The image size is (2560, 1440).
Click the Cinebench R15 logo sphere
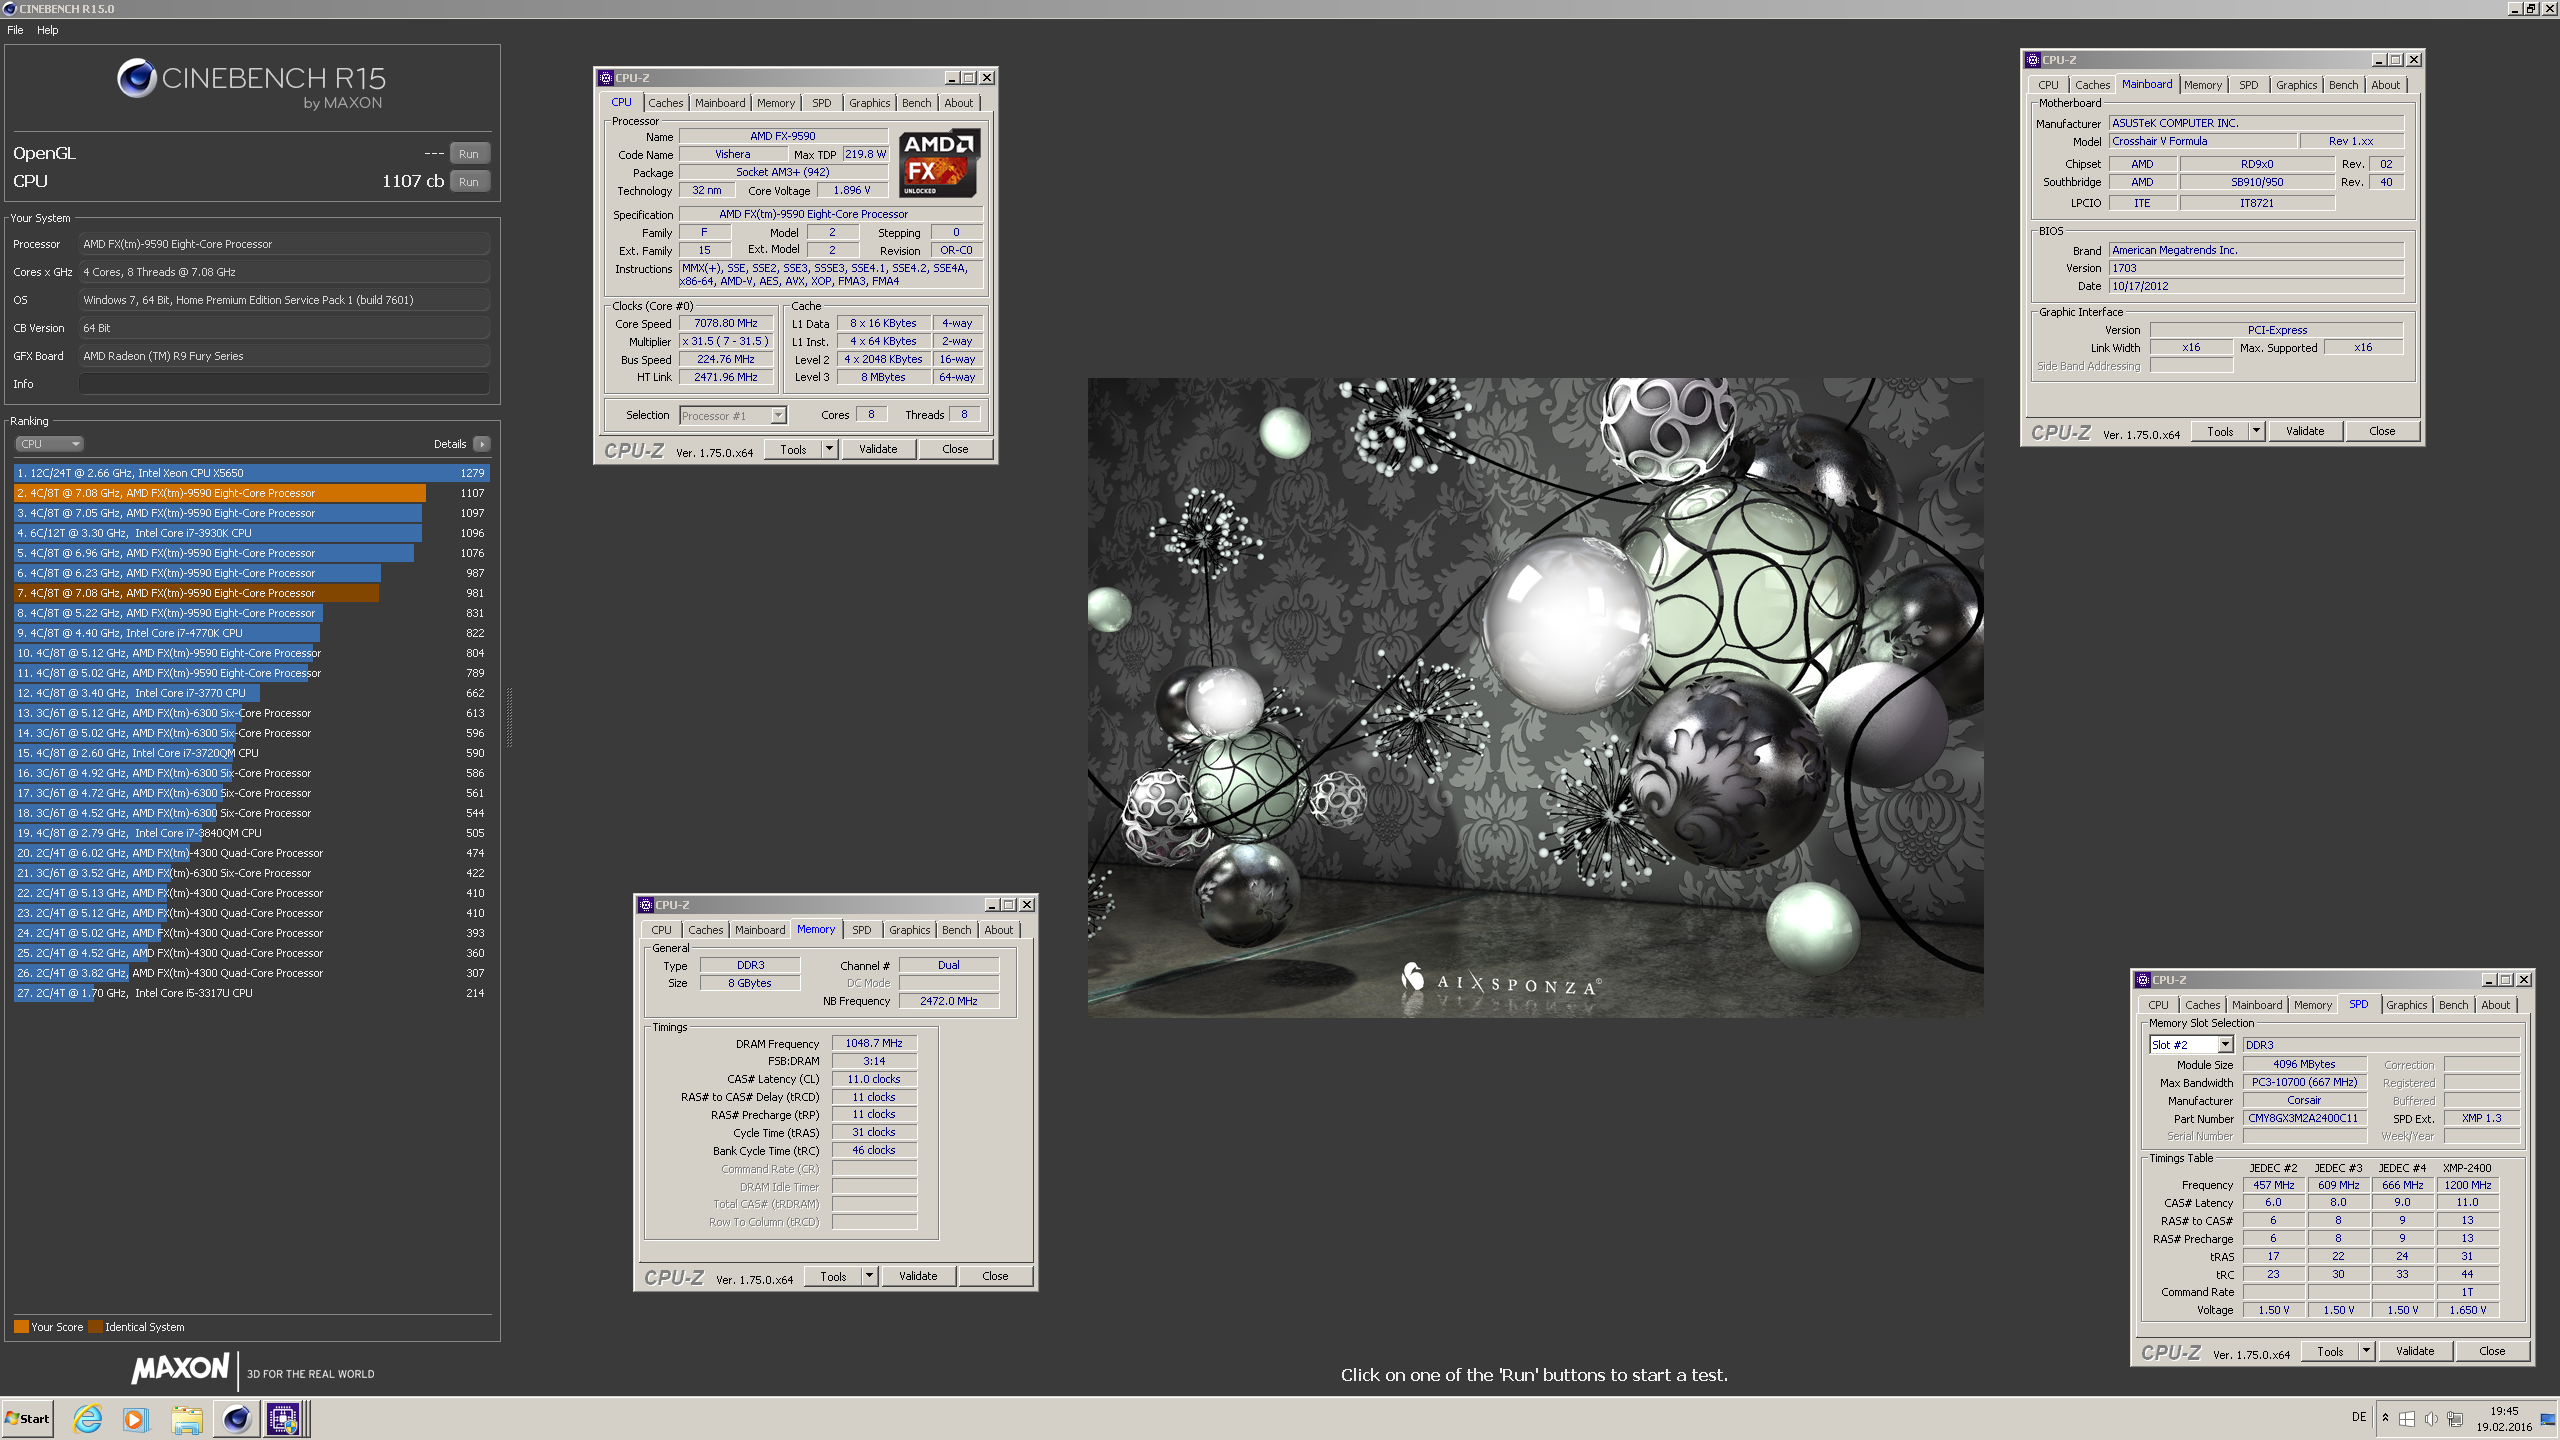[137, 78]
